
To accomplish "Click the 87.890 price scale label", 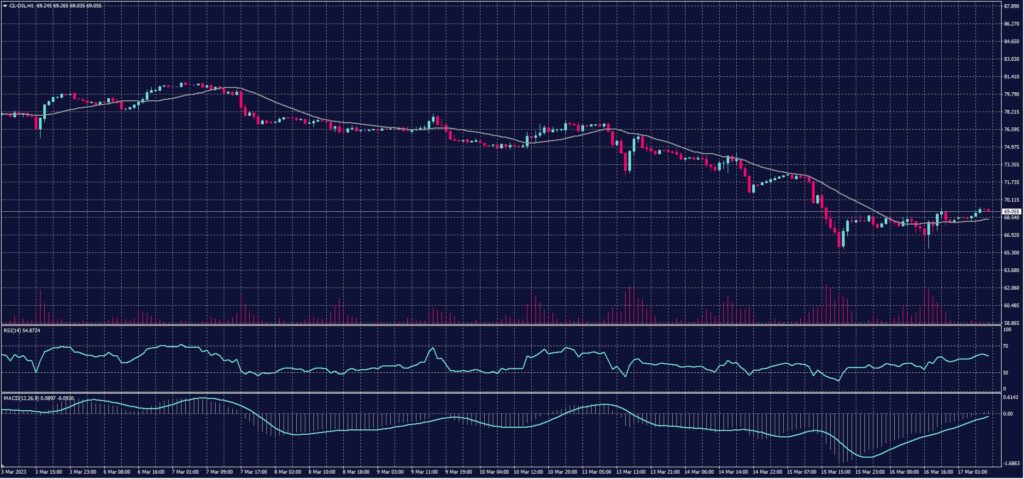I will coord(1010,5).
